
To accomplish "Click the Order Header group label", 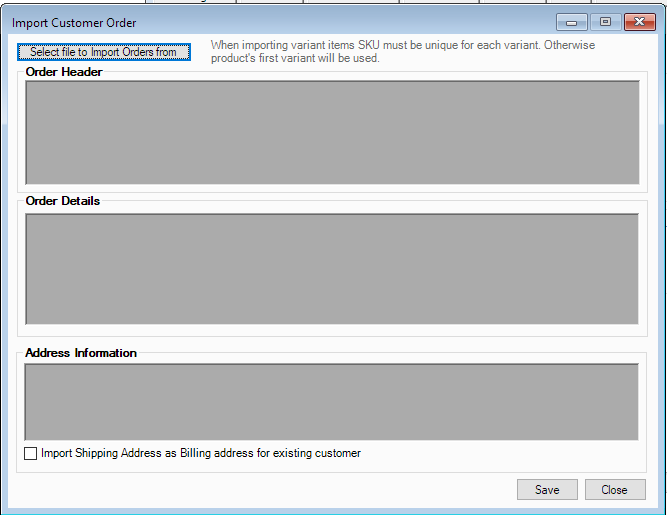I will (64, 72).
